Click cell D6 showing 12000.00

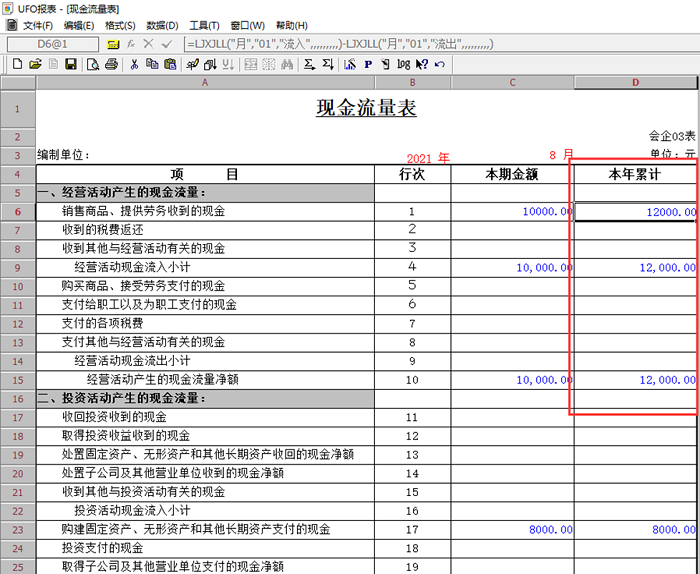tap(635, 212)
